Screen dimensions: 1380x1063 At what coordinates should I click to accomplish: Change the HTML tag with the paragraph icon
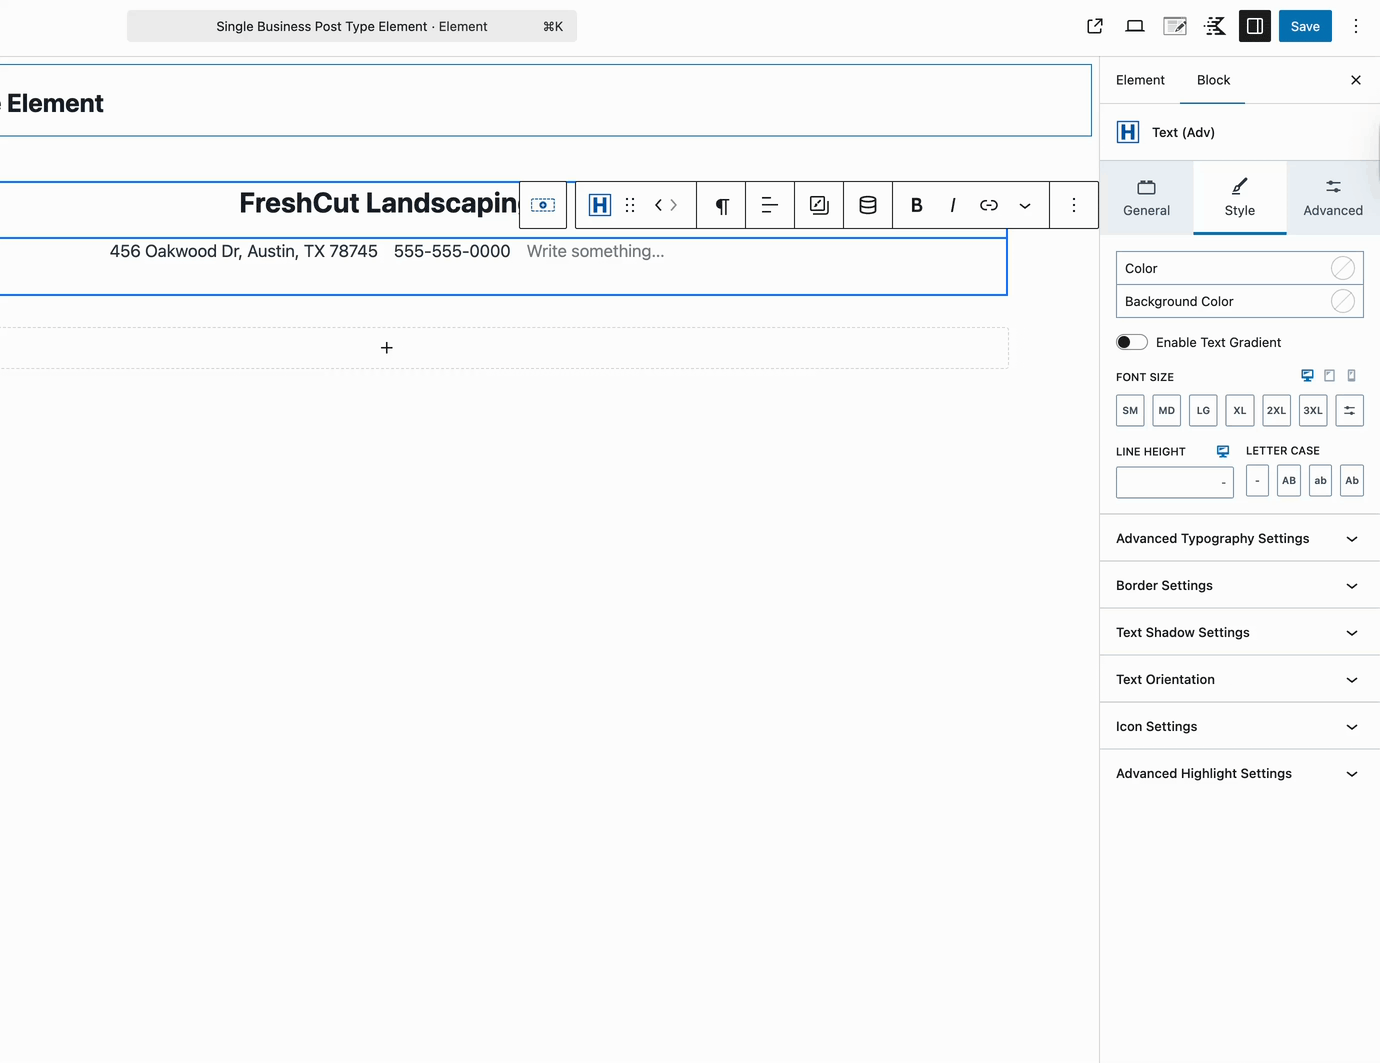point(721,204)
